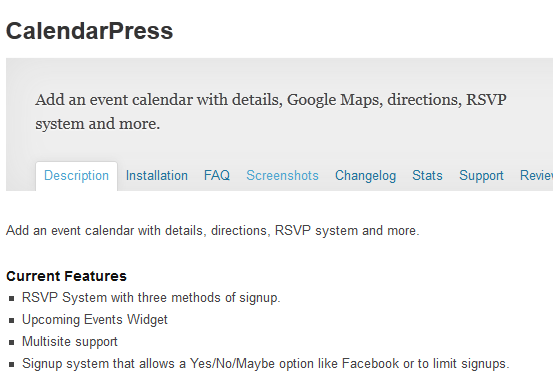553x374 pixels.
Task: Click the Current Features heading
Action: (66, 276)
